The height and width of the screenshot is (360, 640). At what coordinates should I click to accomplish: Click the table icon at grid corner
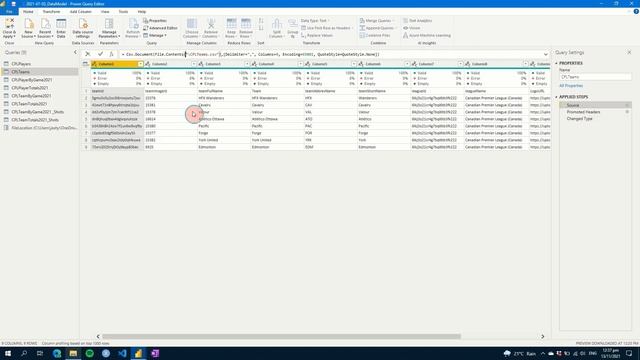(85, 64)
